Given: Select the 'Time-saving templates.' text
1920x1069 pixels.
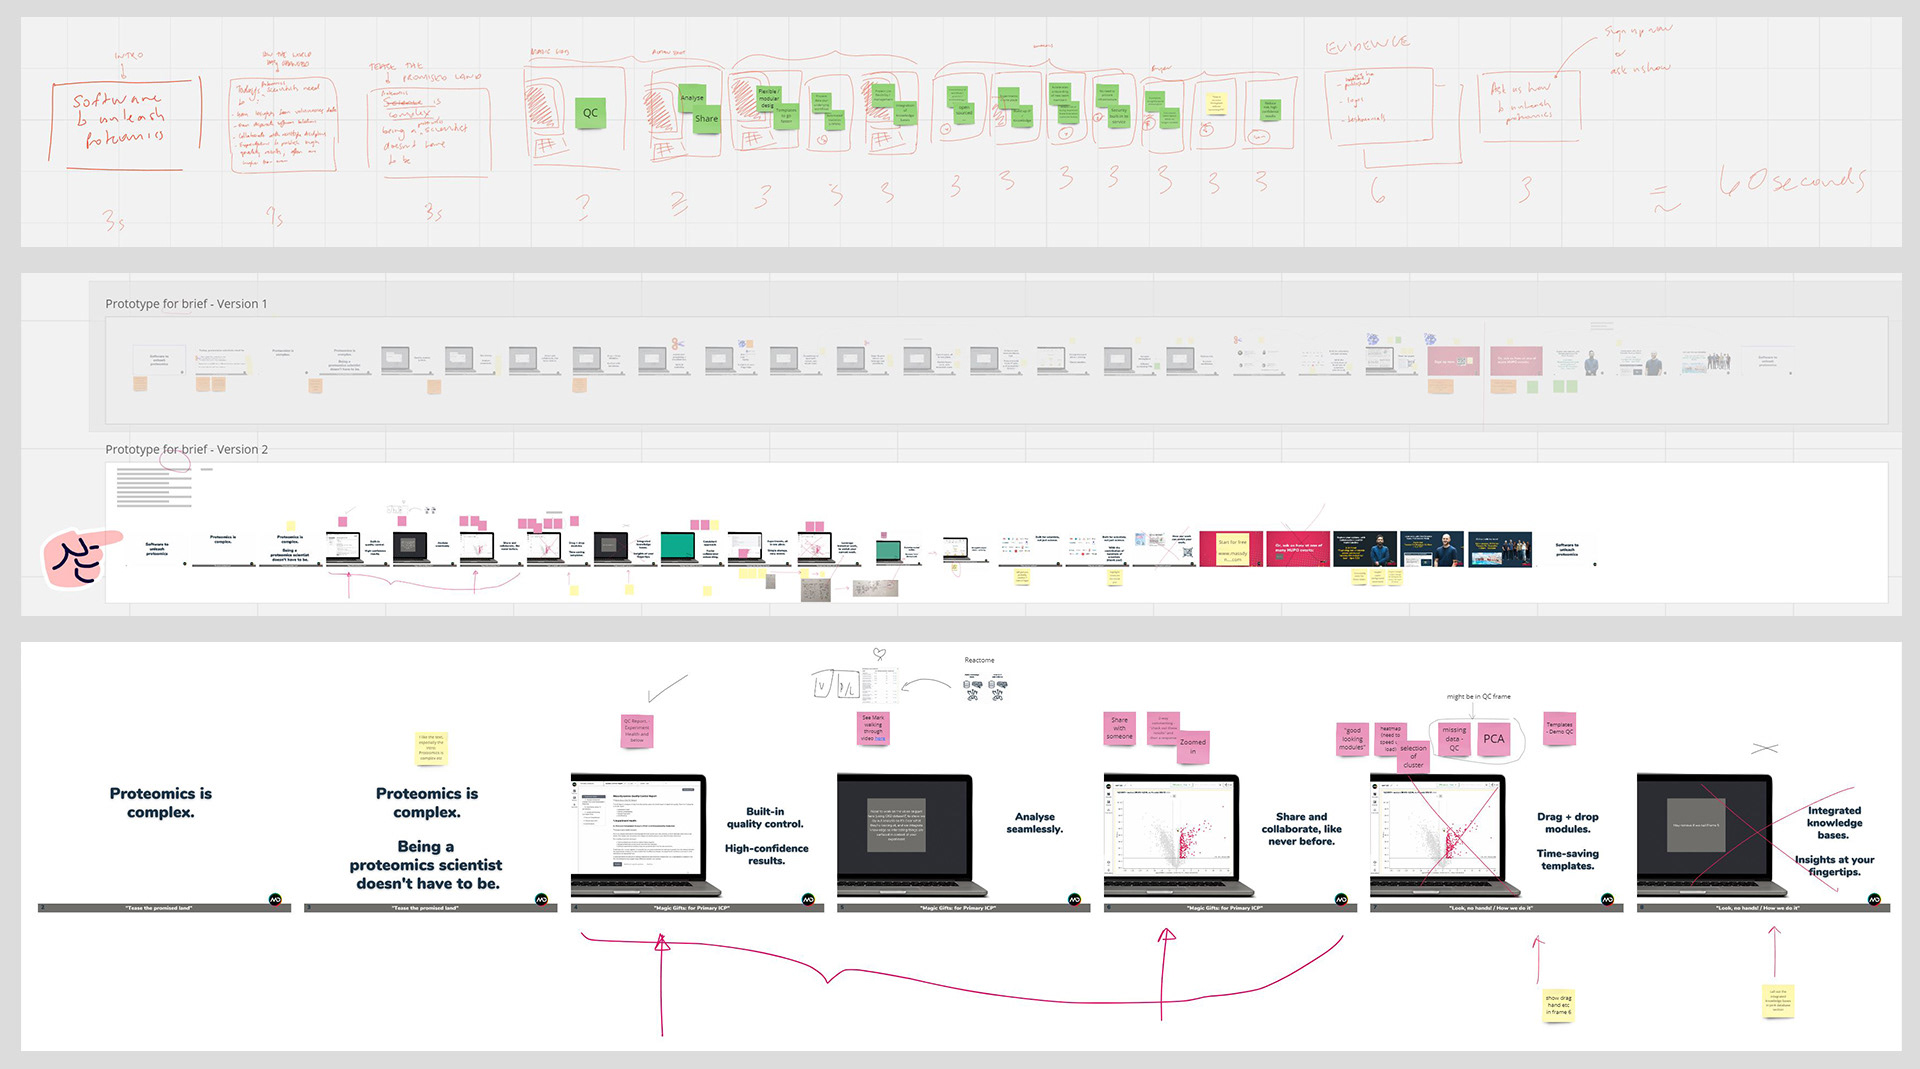Looking at the screenshot, I should [x=1568, y=860].
